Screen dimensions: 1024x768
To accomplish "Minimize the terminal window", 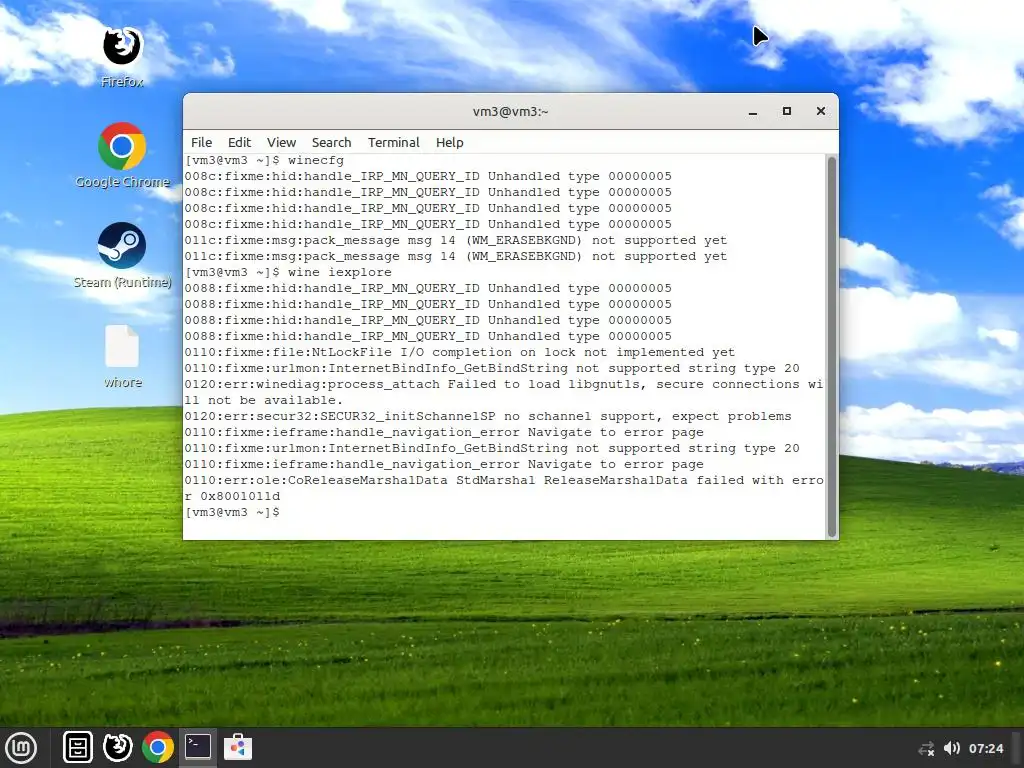I will 753,112.
